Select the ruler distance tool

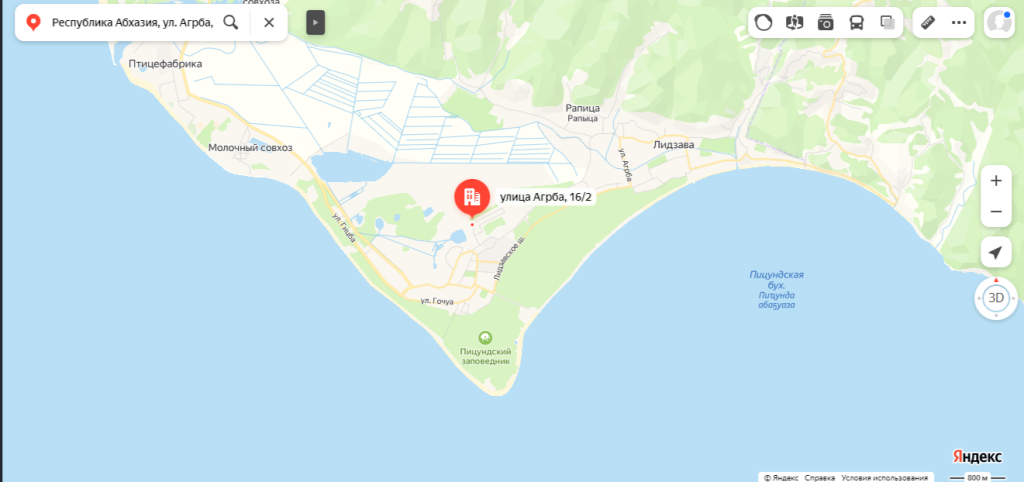coord(927,23)
